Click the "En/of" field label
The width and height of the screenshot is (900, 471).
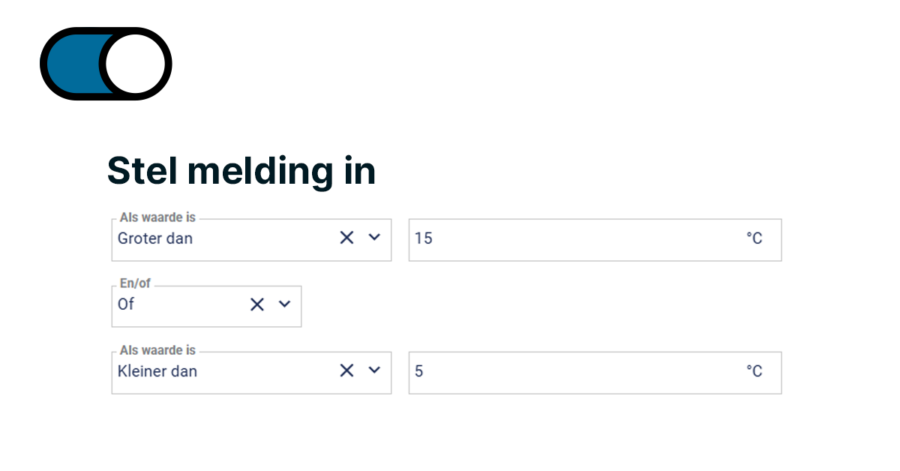point(135,283)
